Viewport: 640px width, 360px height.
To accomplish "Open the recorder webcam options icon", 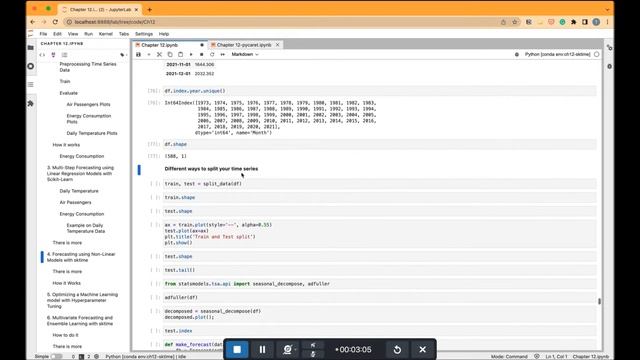I will point(287,349).
